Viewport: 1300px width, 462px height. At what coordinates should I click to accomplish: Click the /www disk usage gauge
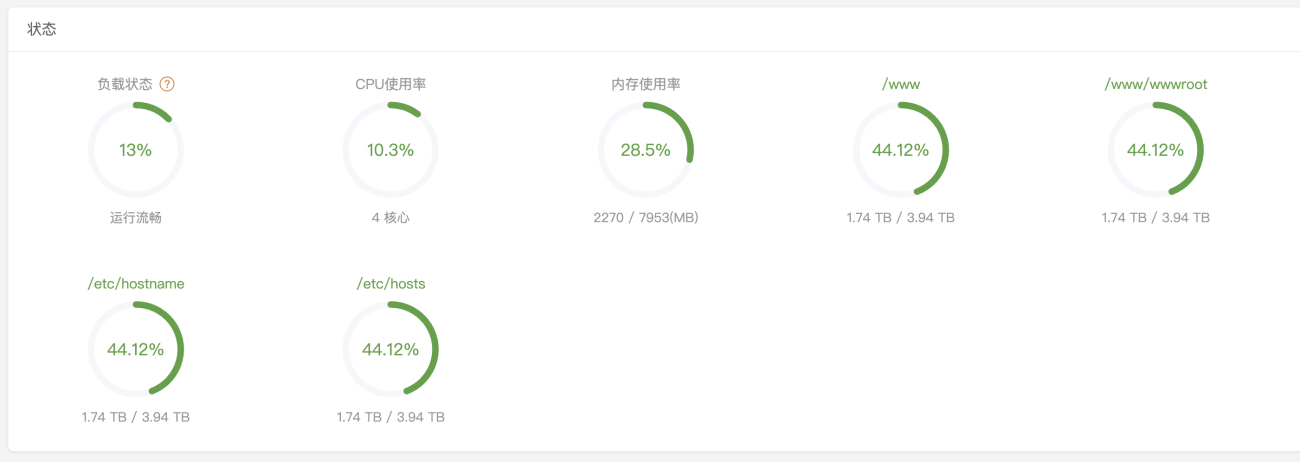pos(901,150)
